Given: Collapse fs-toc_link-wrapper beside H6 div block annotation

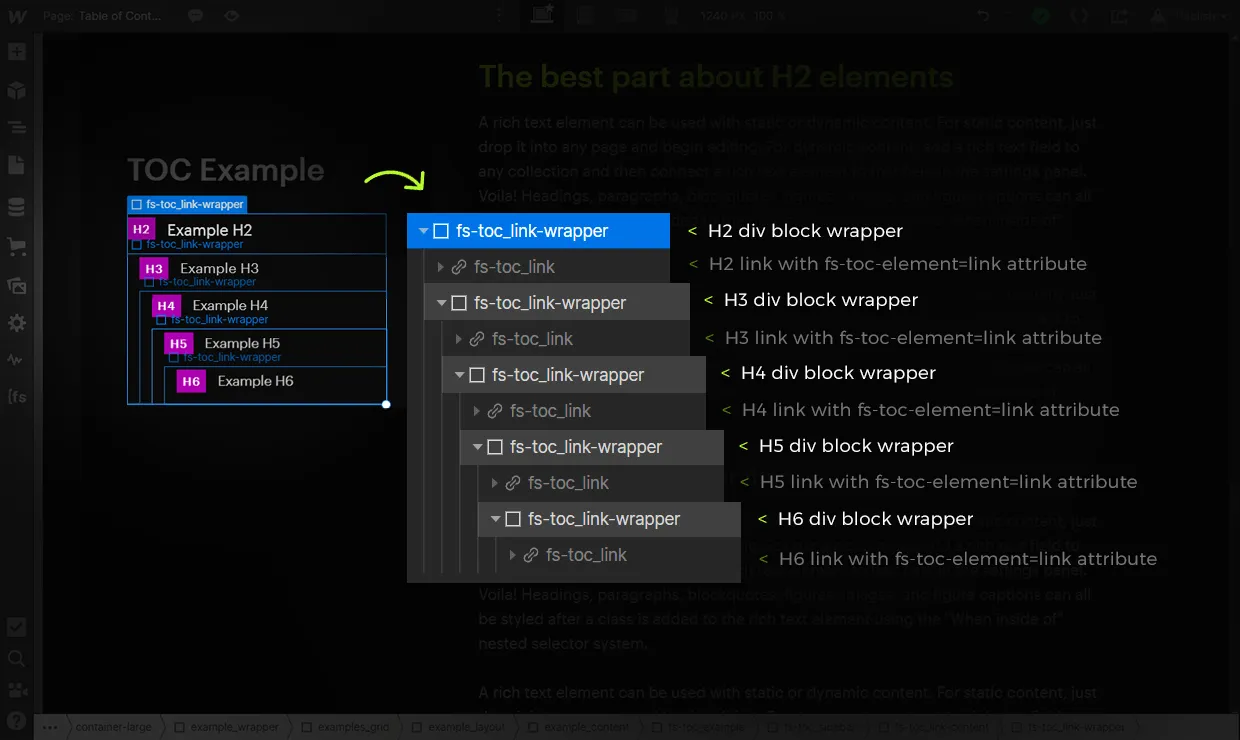Looking at the screenshot, I should coord(495,519).
